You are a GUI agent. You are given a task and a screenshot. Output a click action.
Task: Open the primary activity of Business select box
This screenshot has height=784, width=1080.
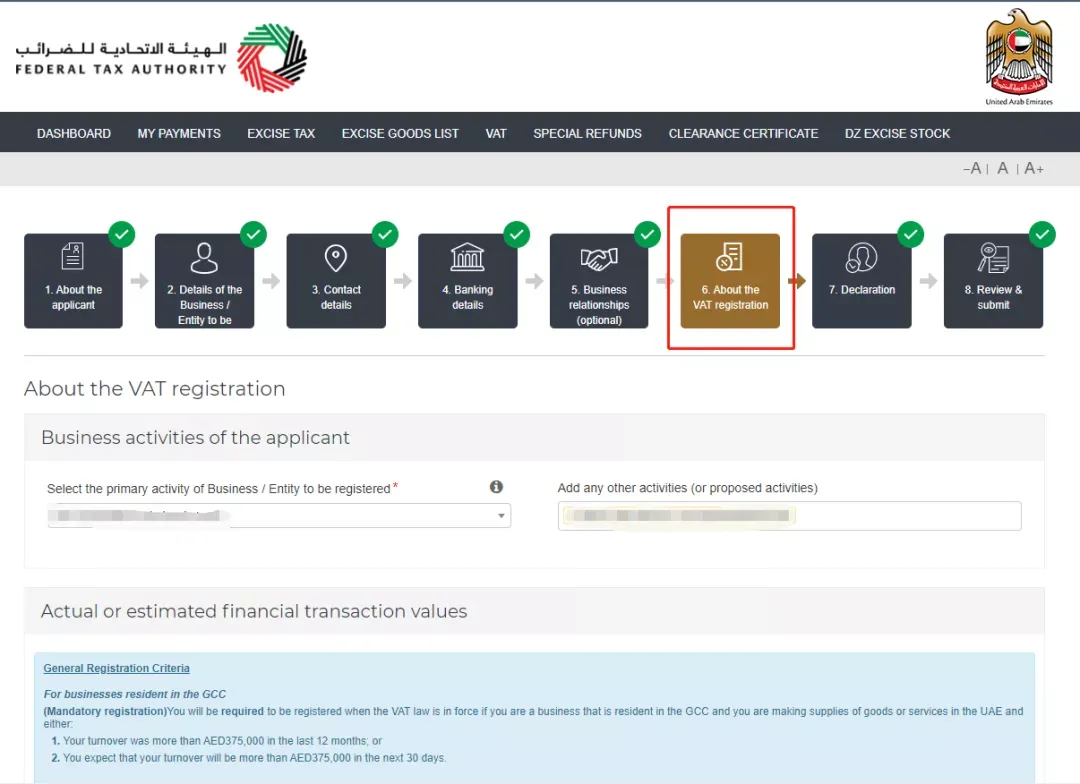(279, 515)
